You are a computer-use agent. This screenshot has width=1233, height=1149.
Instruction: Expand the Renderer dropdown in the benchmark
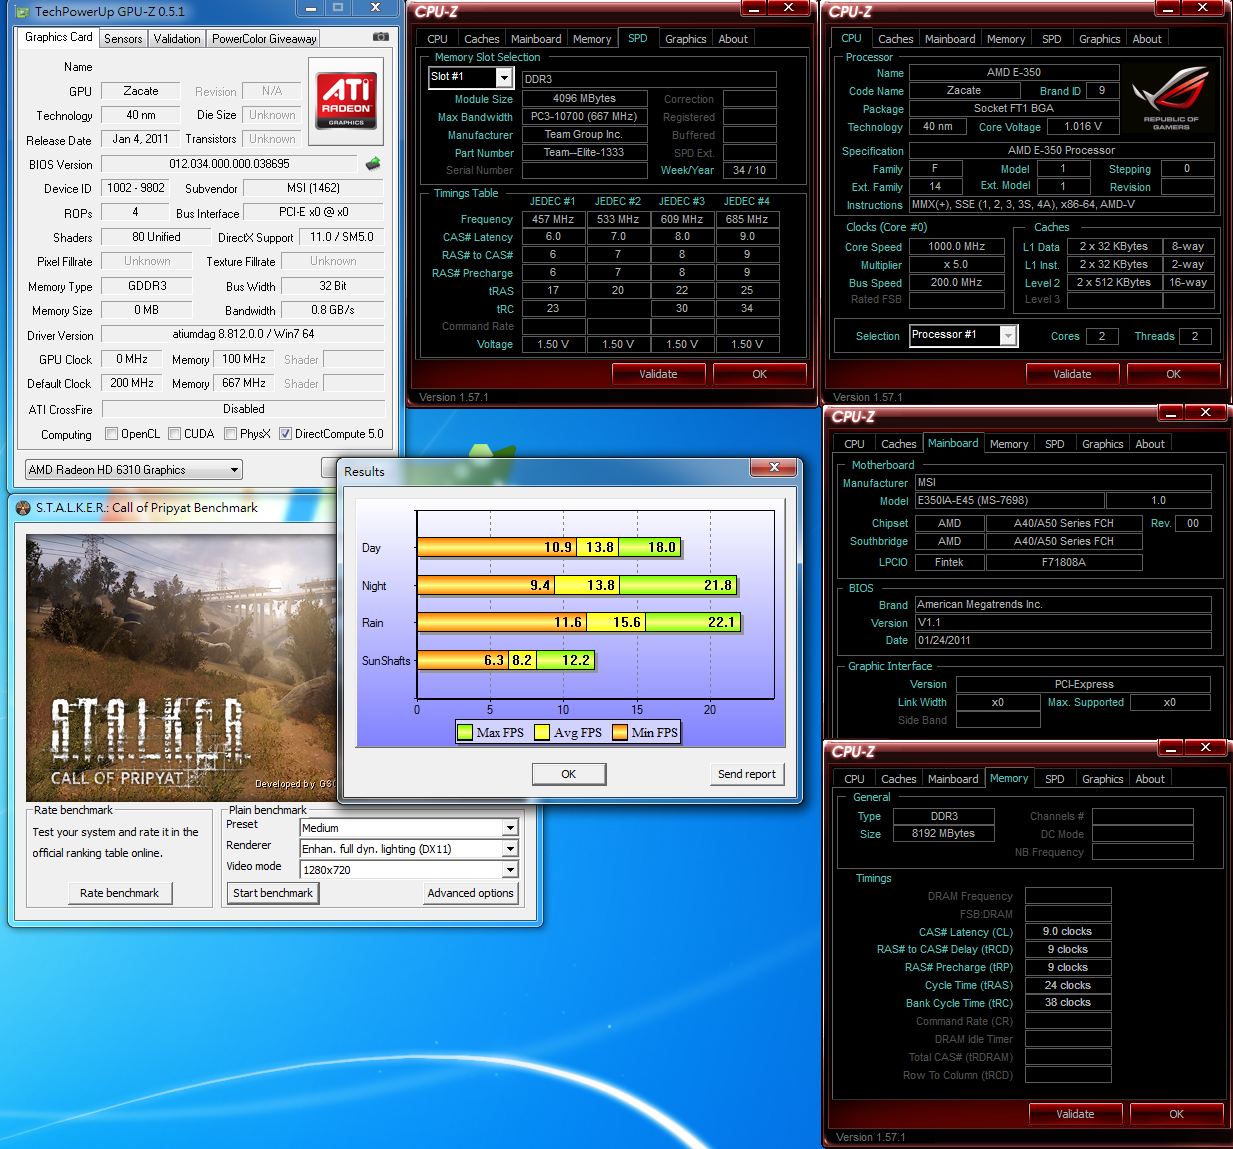pyautogui.click(x=409, y=849)
